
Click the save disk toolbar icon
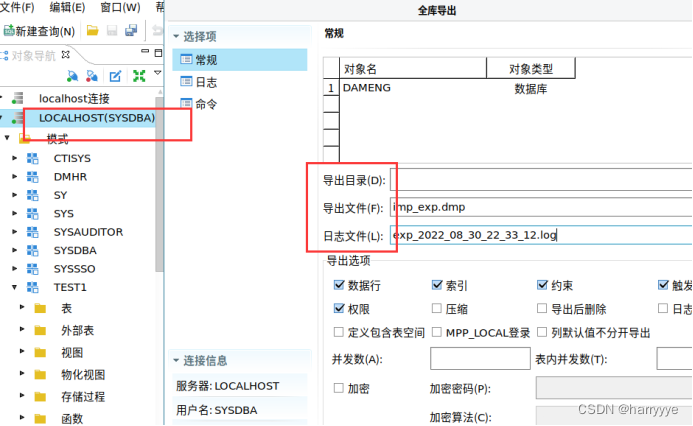click(x=112, y=30)
